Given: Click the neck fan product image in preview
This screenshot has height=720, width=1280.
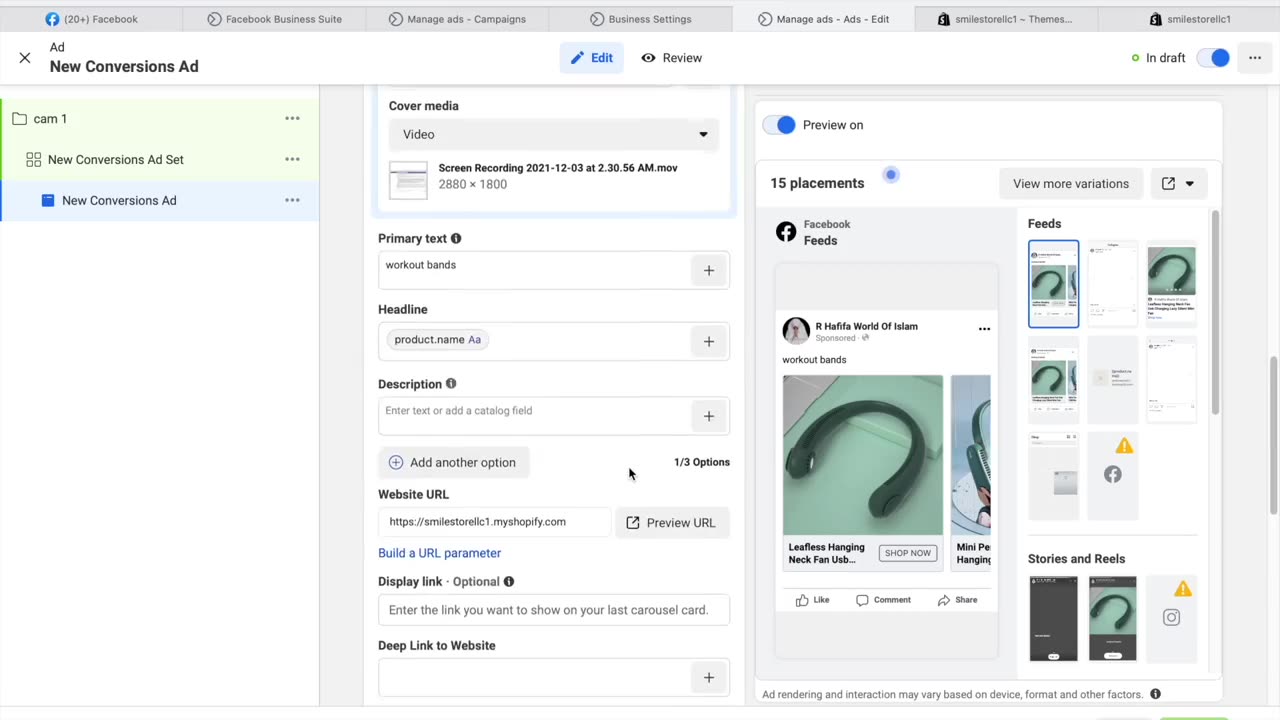Looking at the screenshot, I should (863, 455).
